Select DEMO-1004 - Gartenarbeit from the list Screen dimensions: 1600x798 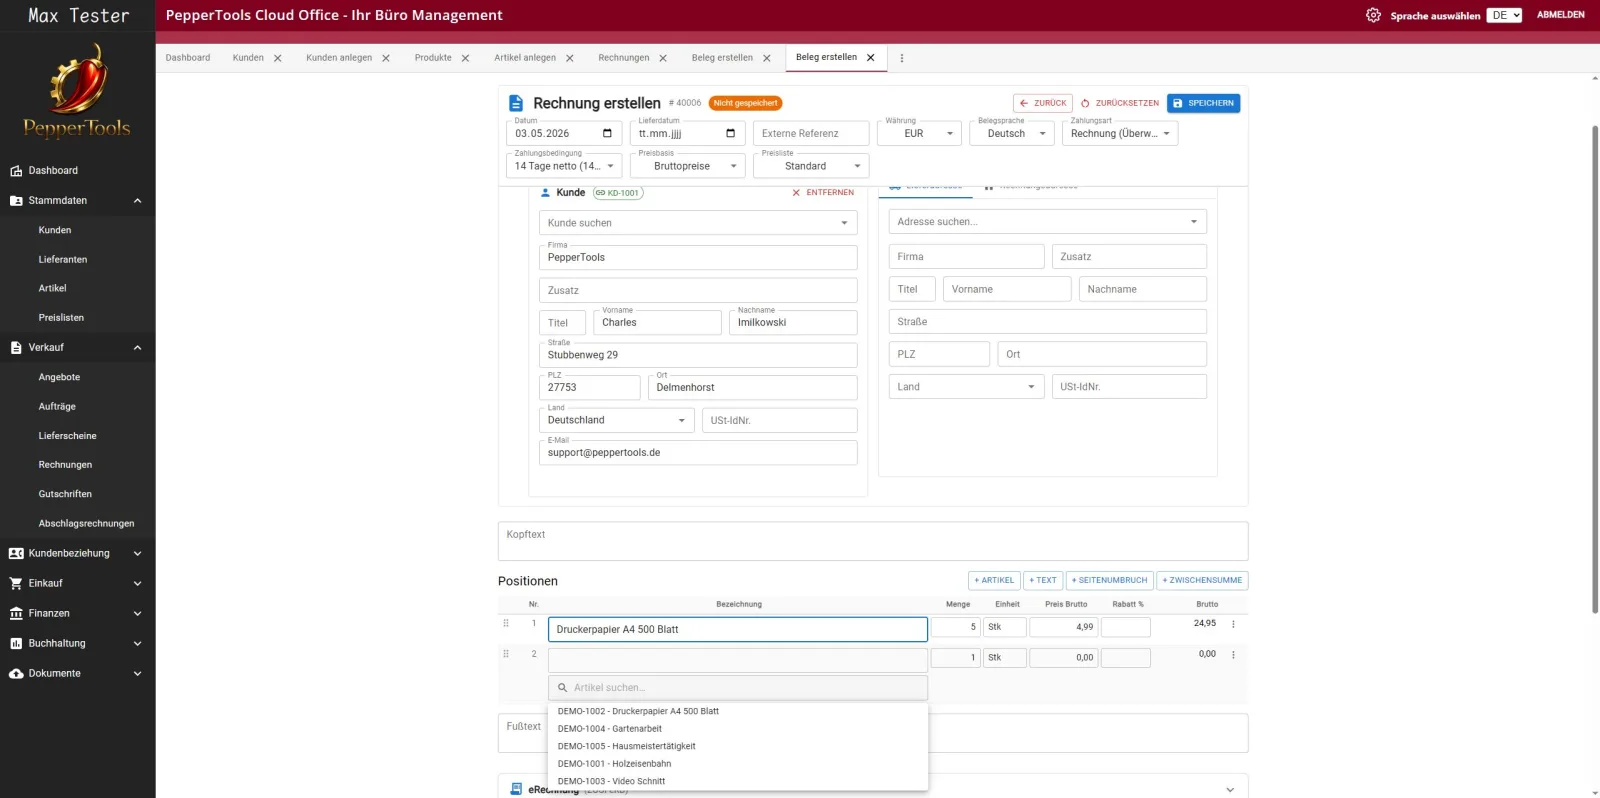[738, 729]
